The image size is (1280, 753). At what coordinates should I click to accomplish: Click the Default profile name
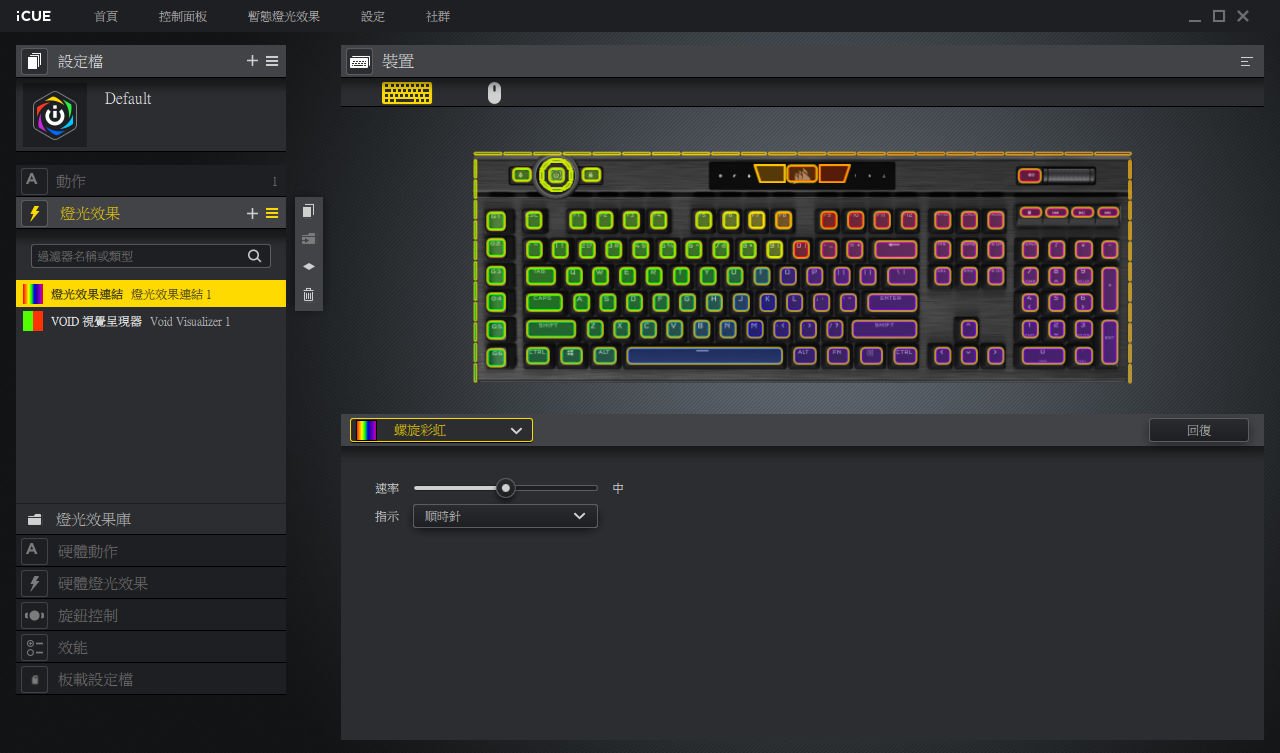tap(128, 98)
